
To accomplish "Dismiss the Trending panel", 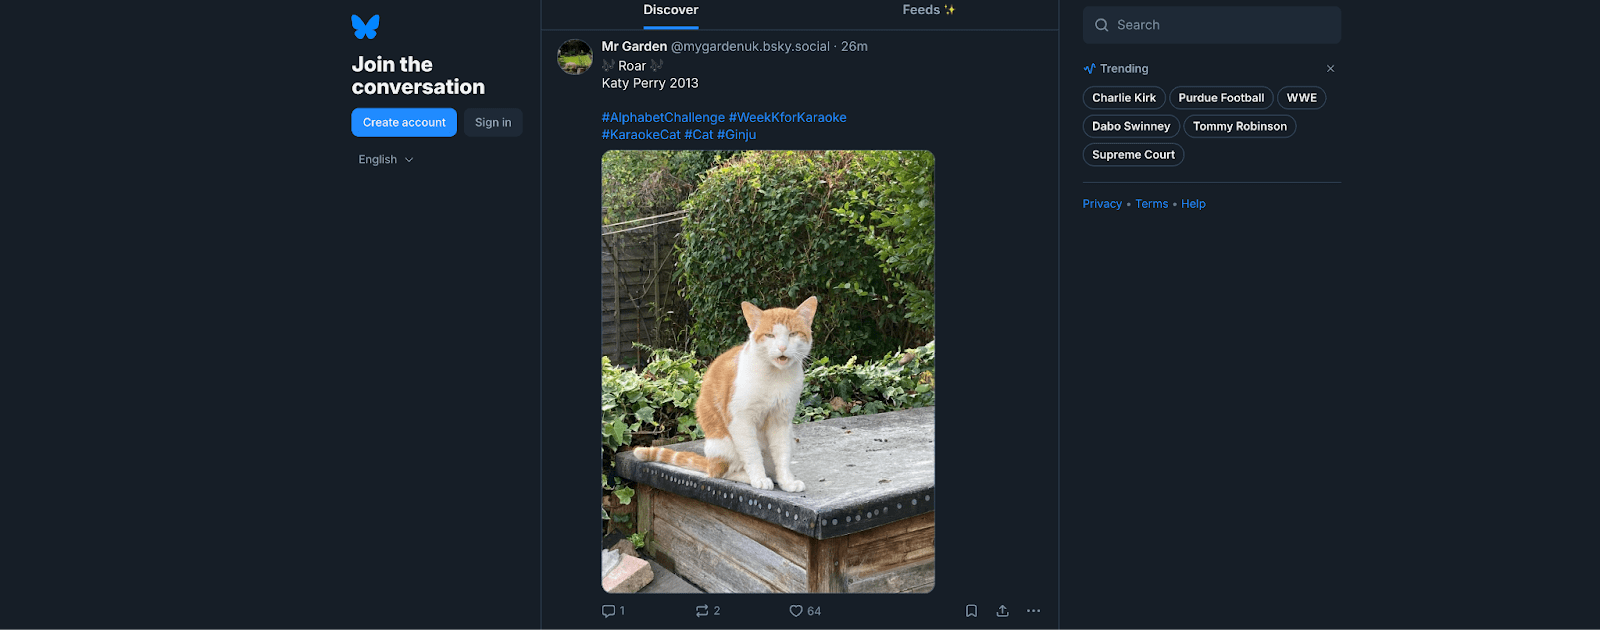I will (x=1330, y=69).
